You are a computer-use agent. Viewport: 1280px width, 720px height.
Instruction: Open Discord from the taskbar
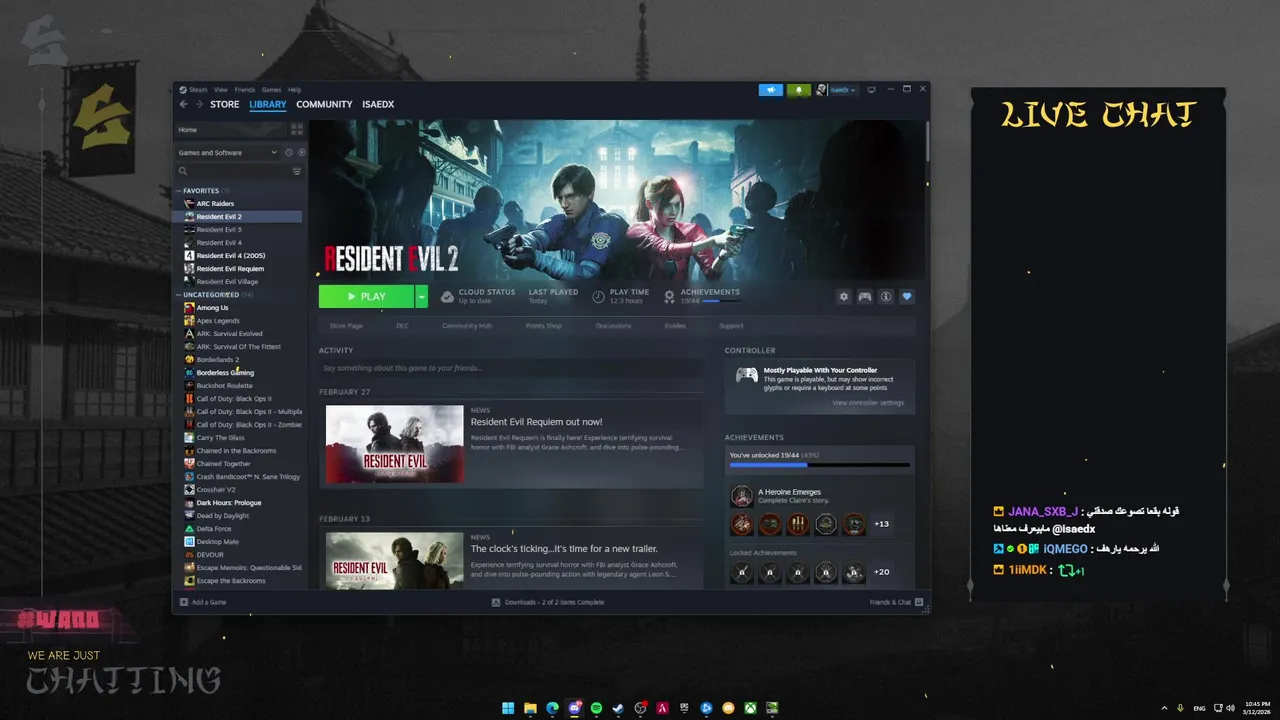tap(574, 708)
